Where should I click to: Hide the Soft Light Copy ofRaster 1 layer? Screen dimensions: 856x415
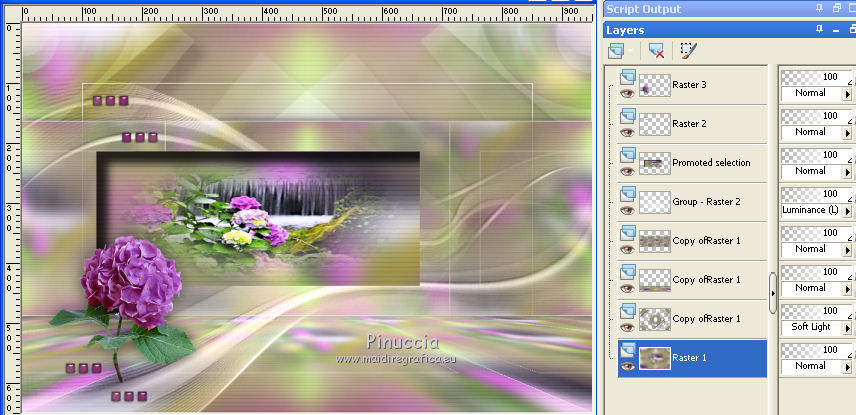(x=627, y=327)
